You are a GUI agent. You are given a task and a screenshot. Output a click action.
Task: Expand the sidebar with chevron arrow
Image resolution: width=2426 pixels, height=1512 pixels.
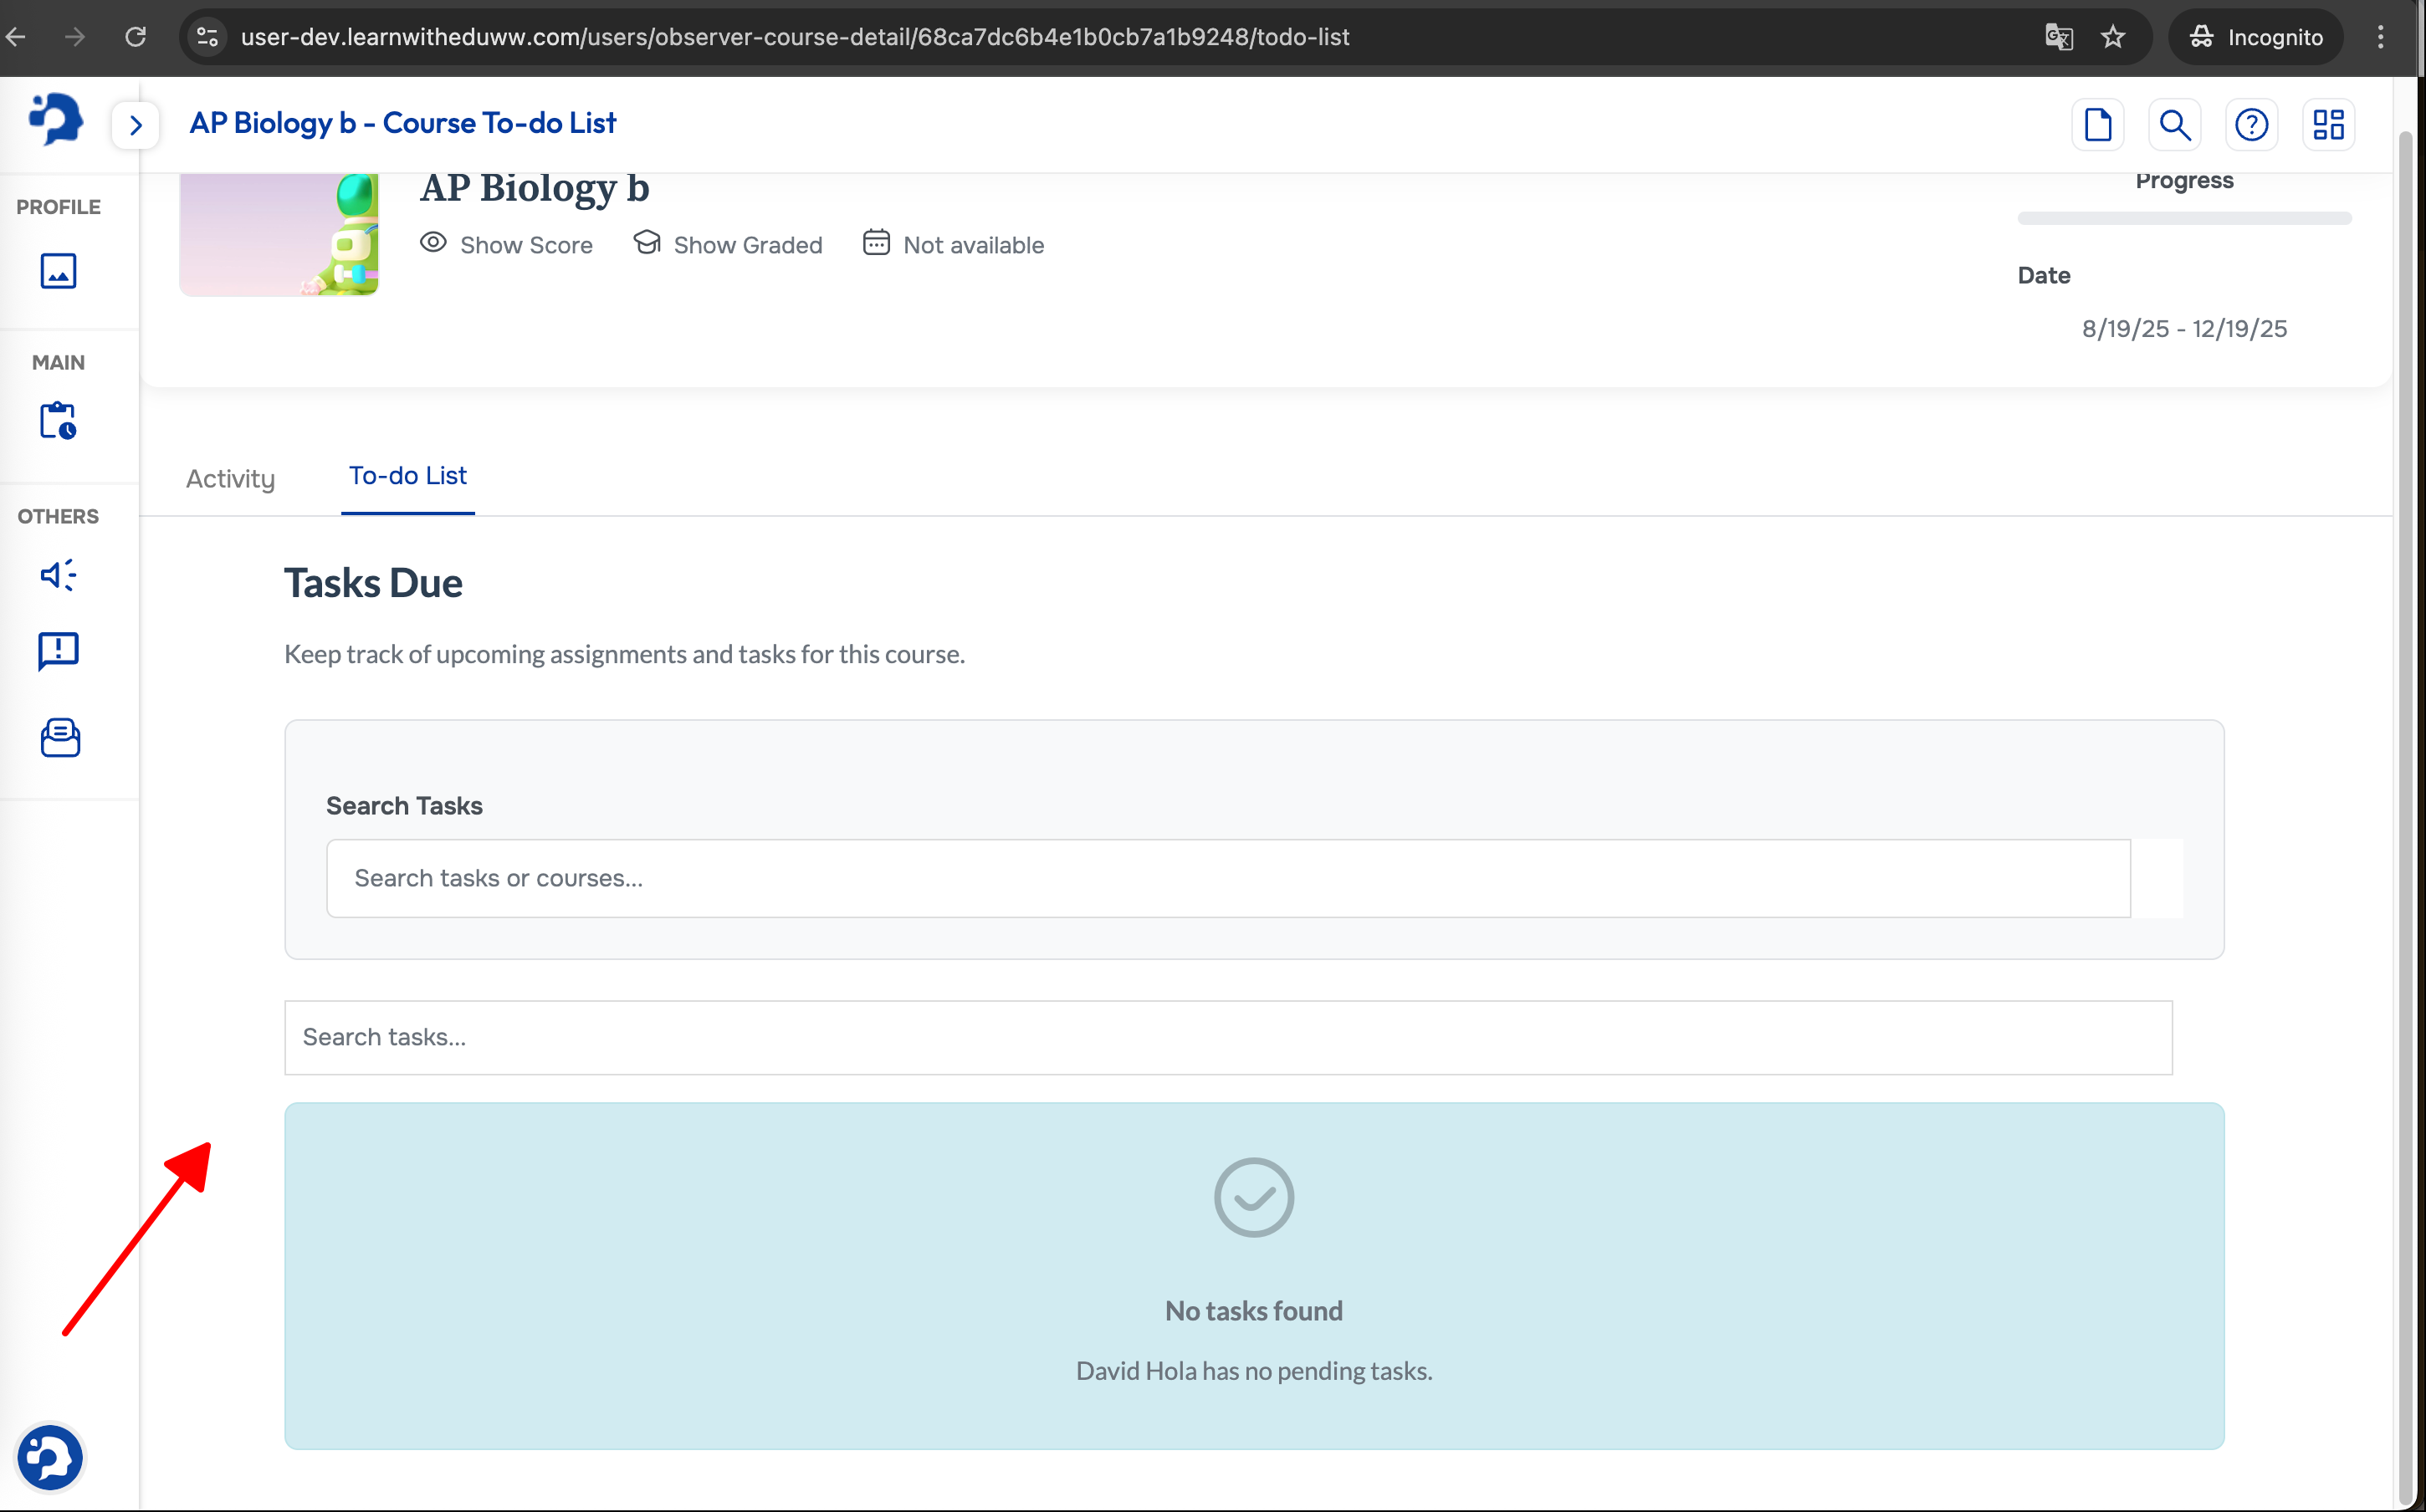(x=136, y=125)
